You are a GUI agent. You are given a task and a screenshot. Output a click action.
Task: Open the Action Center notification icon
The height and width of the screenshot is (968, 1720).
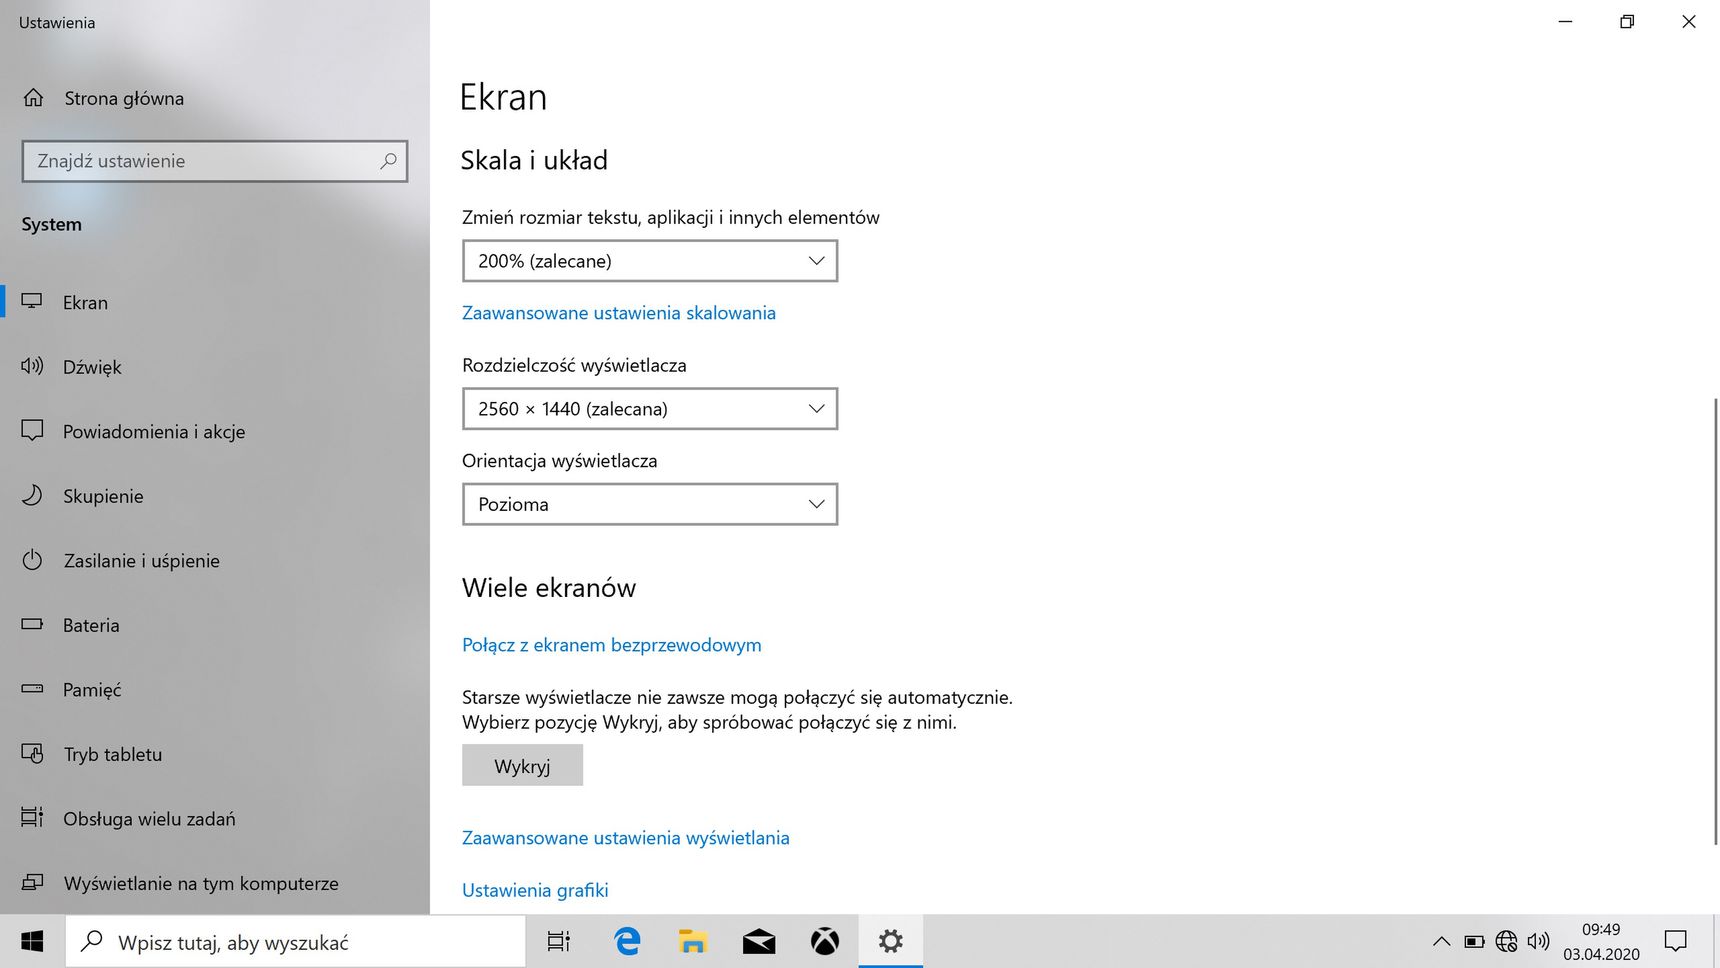click(1675, 941)
